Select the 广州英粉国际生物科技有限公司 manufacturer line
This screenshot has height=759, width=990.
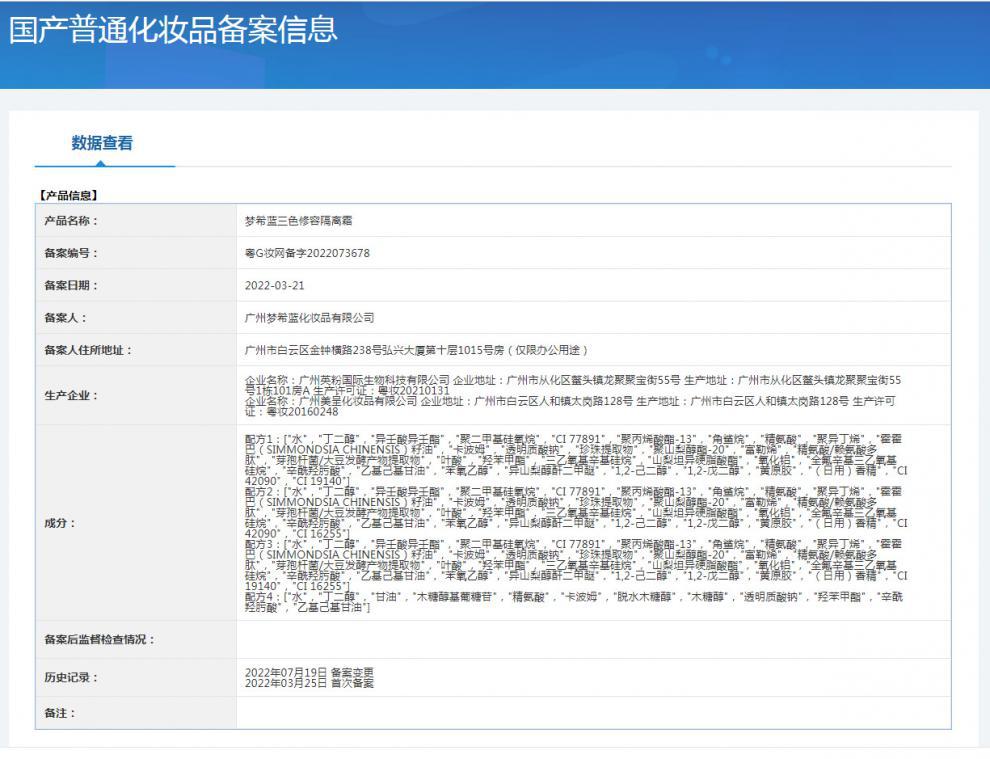coord(573,385)
